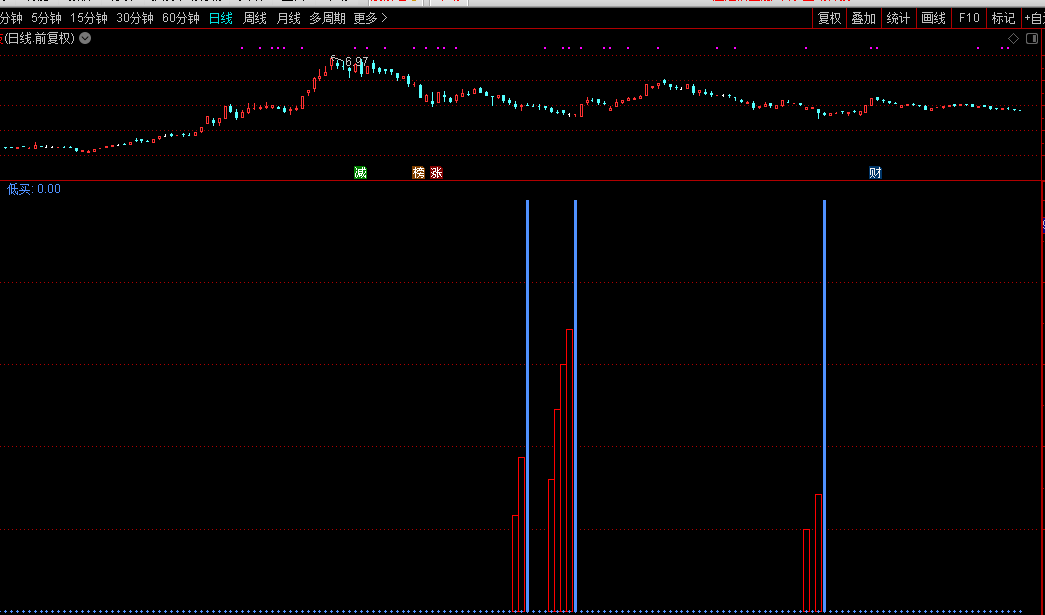Viewport: 1045px width, 615px height.
Task: Click the 叠加 overlay button
Action: [x=863, y=18]
